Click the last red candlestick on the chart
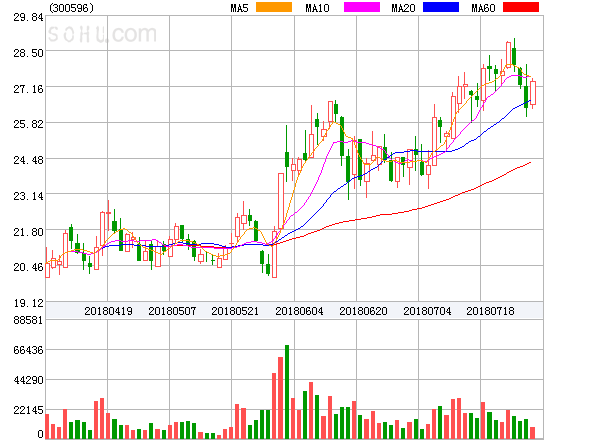The width and height of the screenshot is (600, 440). coord(533,93)
